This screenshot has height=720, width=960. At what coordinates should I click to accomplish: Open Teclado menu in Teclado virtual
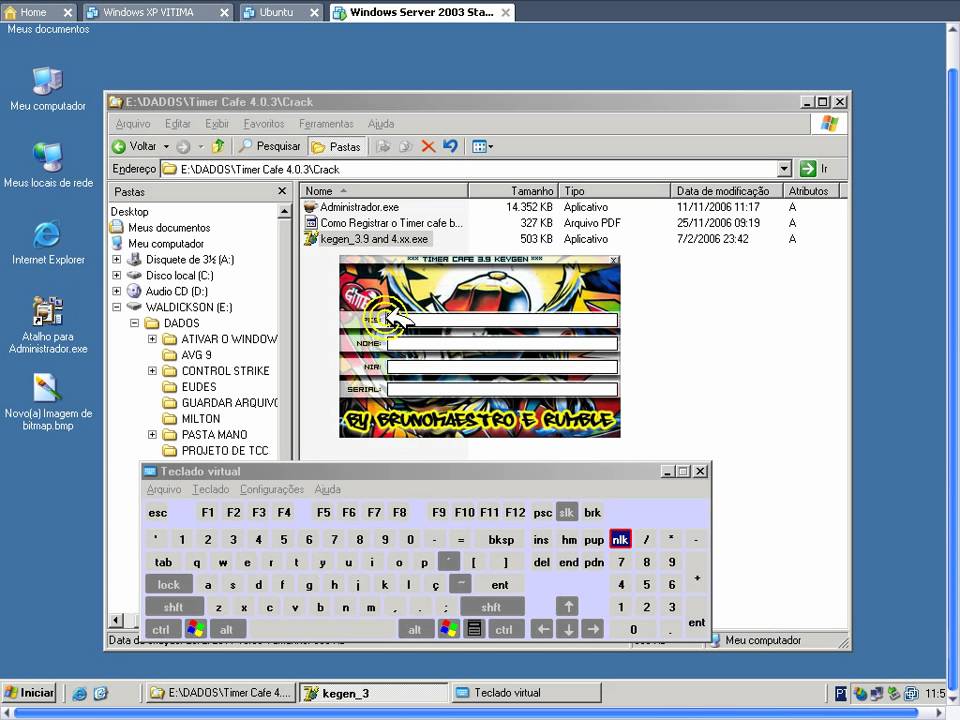point(211,489)
